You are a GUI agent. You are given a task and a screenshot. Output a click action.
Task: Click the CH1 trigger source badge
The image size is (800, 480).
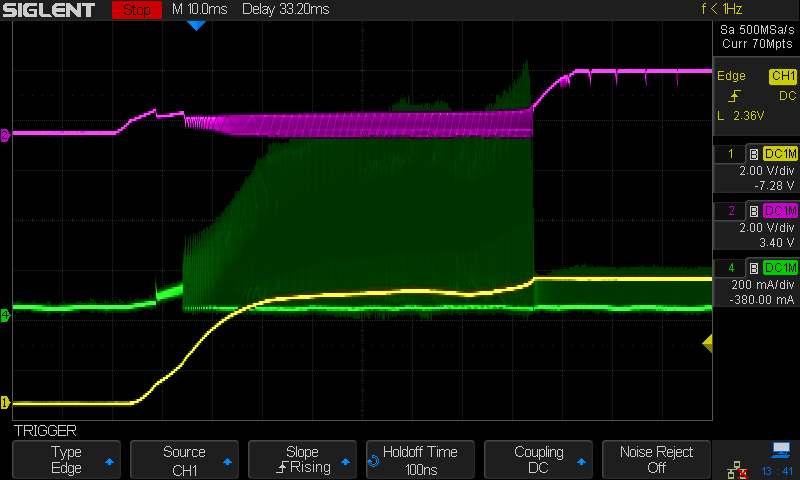[x=783, y=77]
